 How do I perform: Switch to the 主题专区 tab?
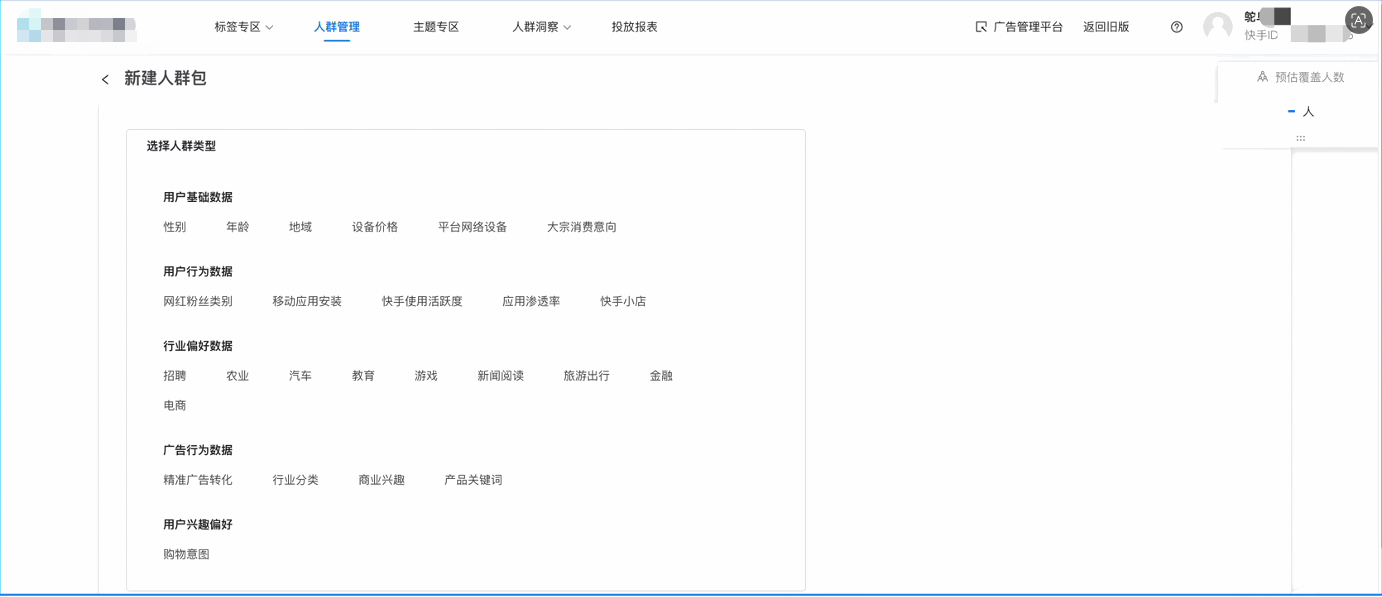coord(437,27)
